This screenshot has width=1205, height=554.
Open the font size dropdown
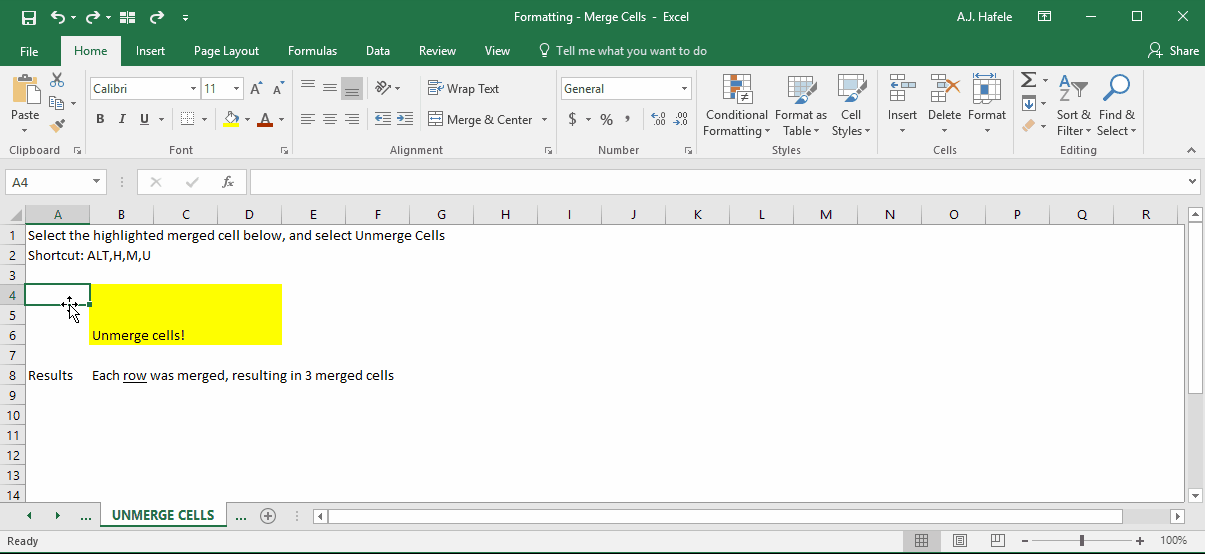point(236,89)
